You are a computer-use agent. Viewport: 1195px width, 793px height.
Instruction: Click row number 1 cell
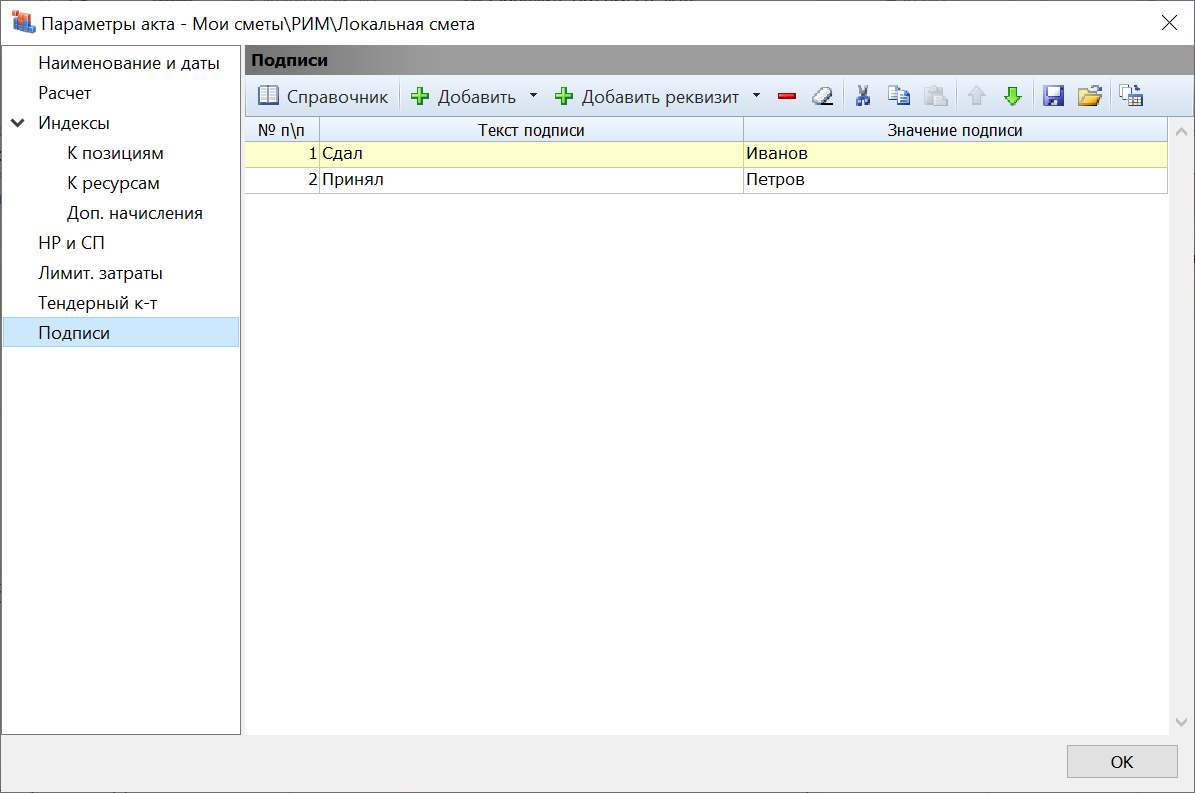pos(282,154)
